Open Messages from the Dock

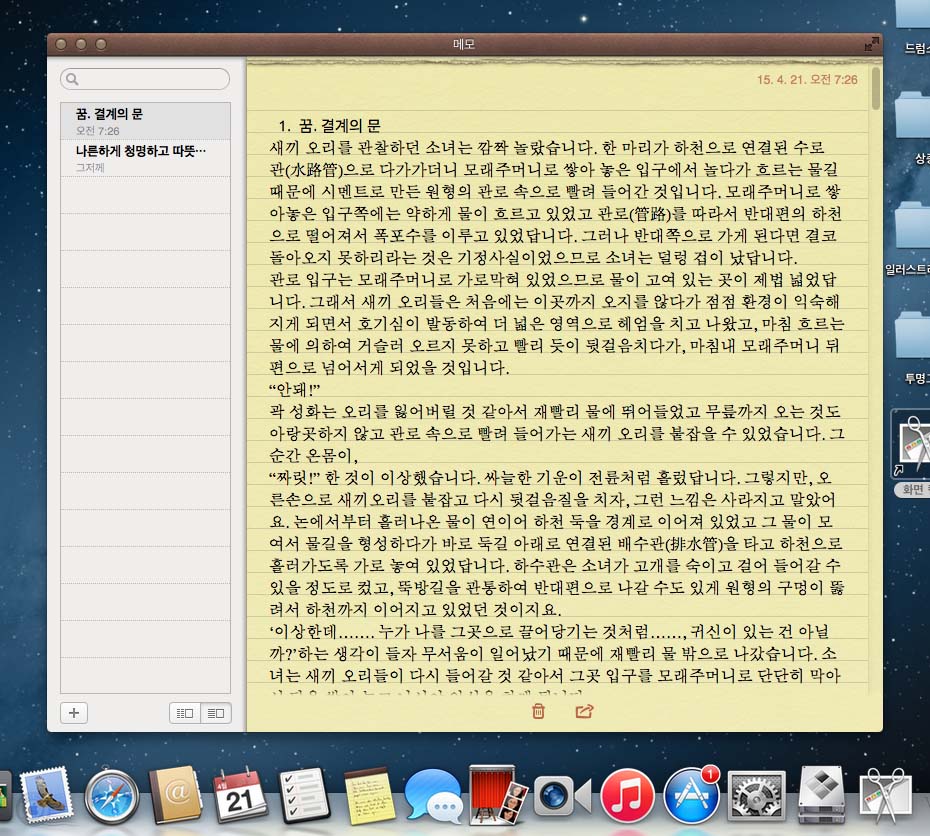[x=434, y=797]
